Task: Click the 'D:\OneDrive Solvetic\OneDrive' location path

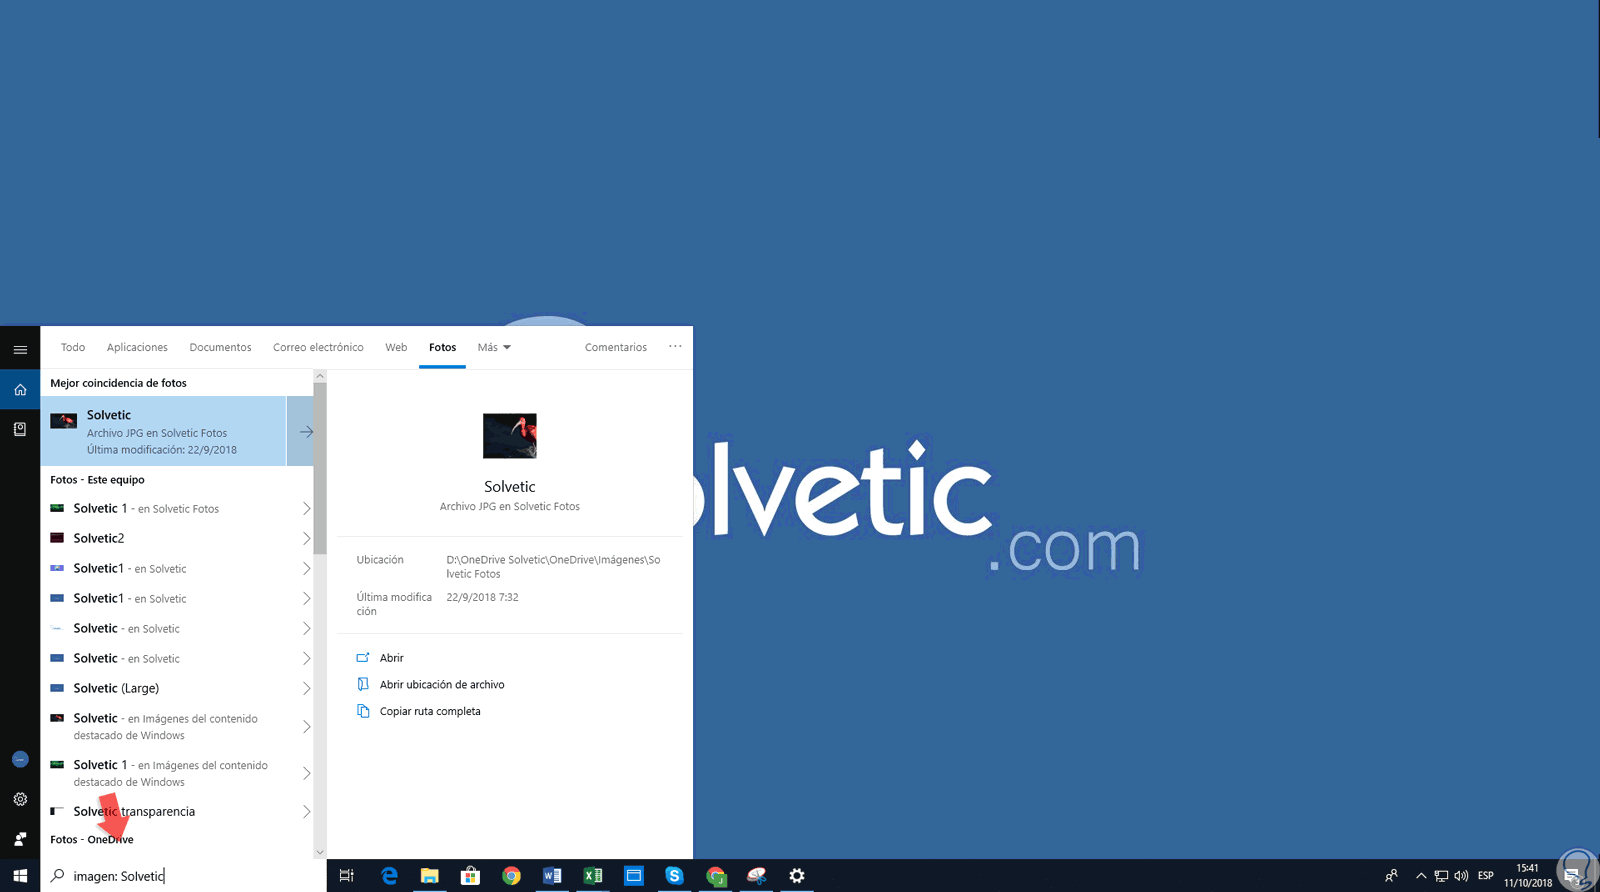Action: pos(553,567)
